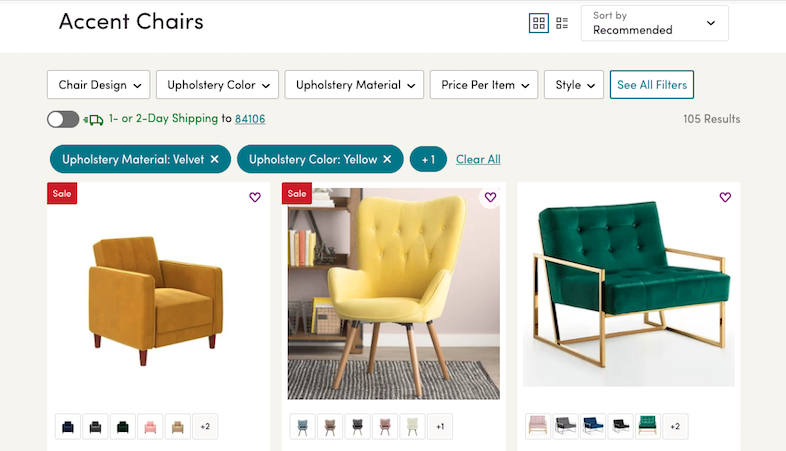Expand the Upholstery Color filter

click(x=217, y=85)
